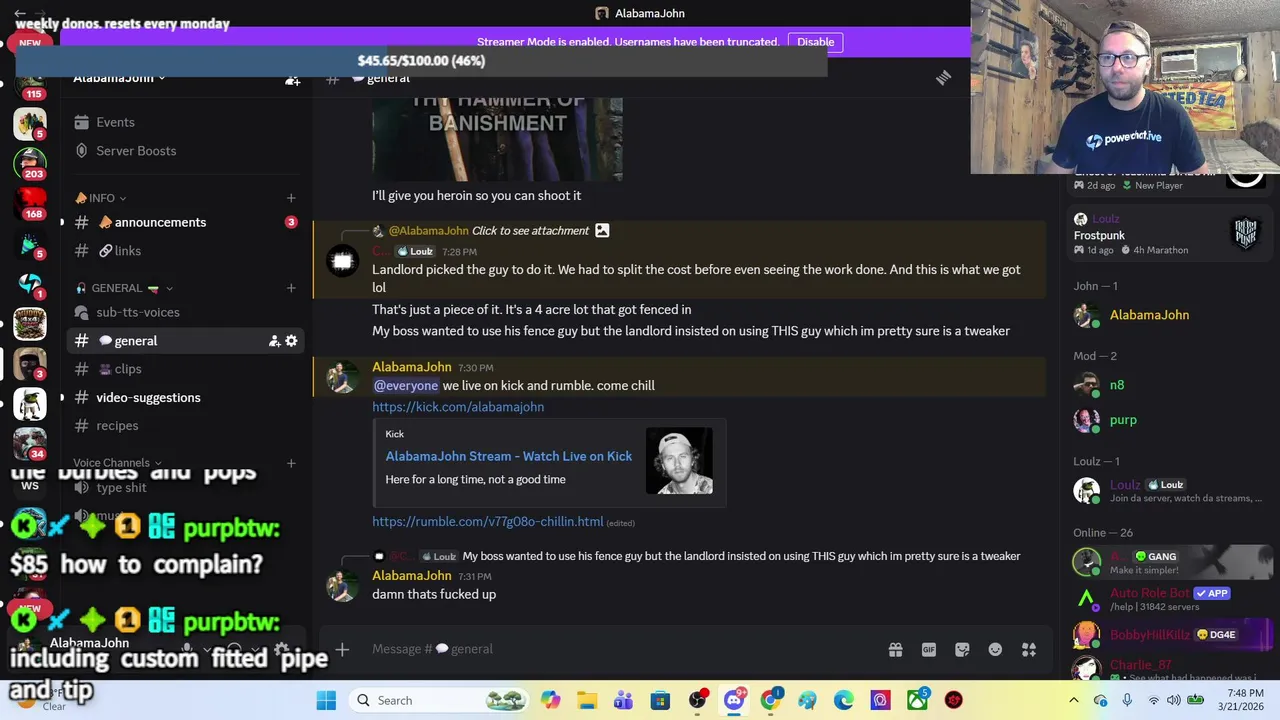Image resolution: width=1280 pixels, height=720 pixels.
Task: Add channel to INFO category
Action: [x=291, y=198]
